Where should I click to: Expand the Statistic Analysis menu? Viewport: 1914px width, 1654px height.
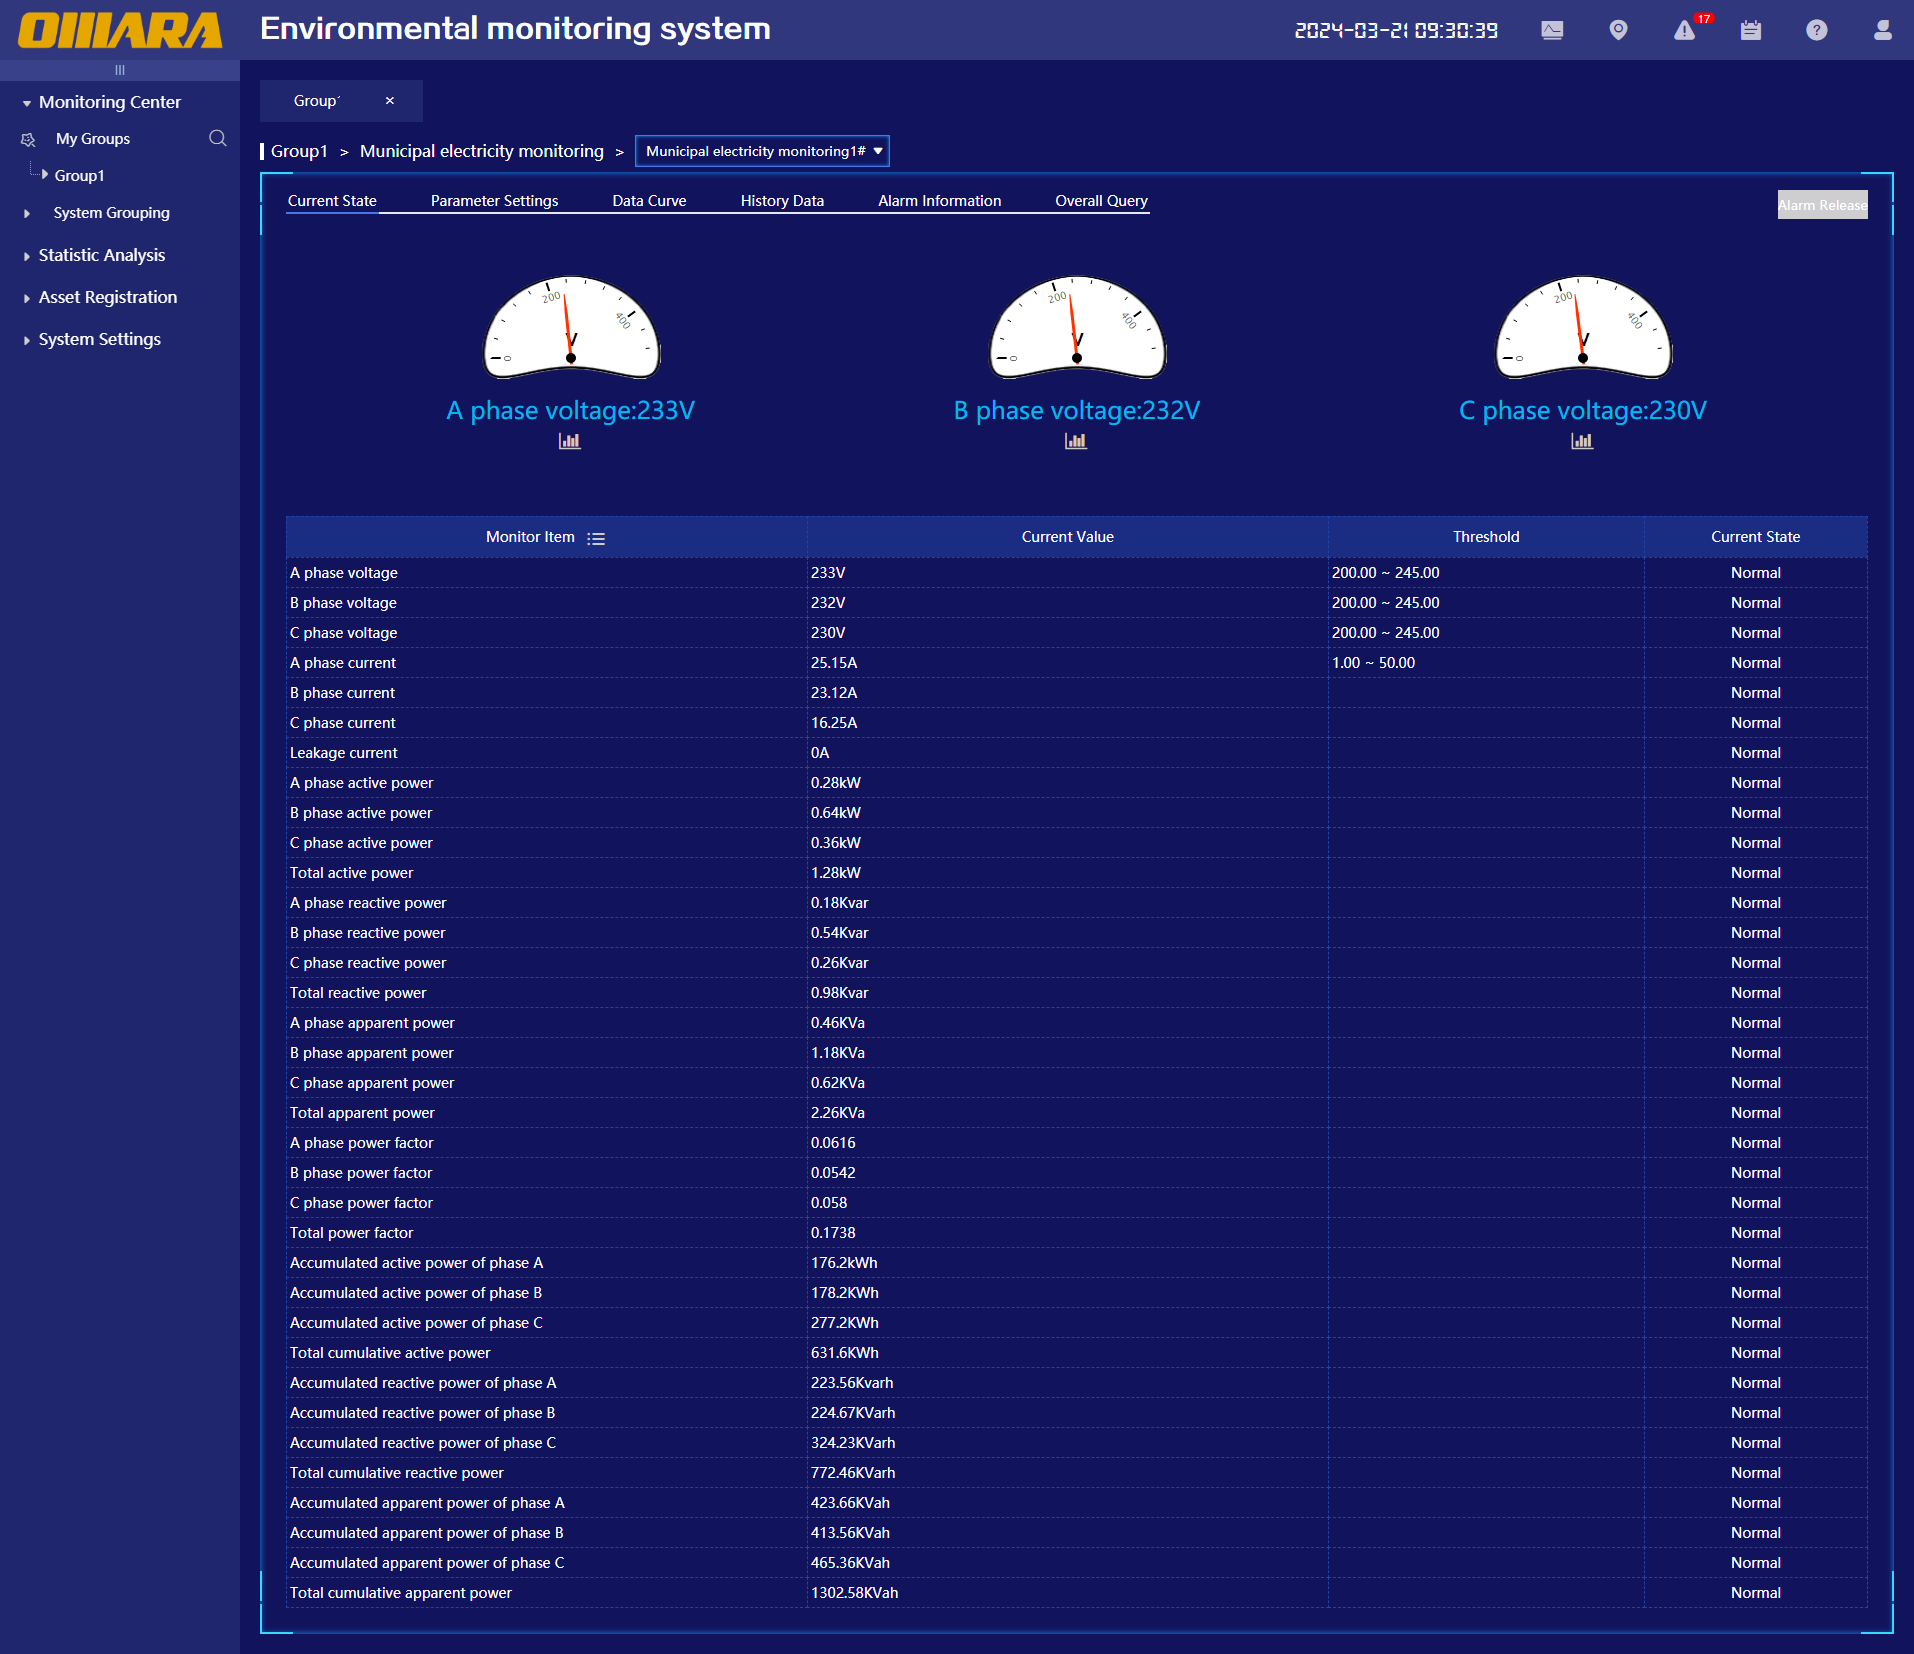click(x=101, y=255)
